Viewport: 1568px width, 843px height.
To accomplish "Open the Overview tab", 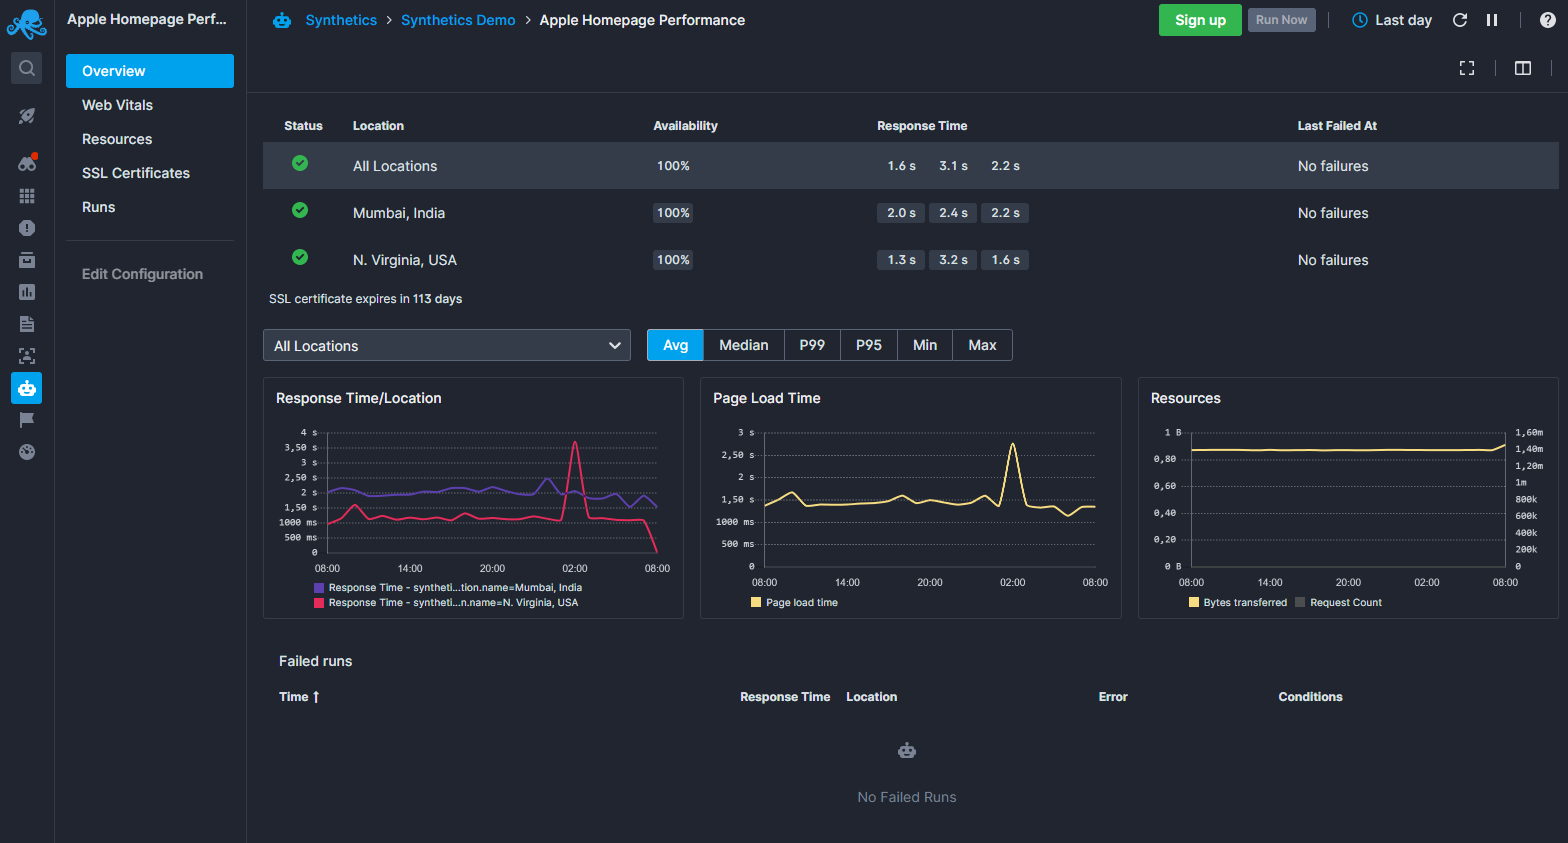I will tap(150, 71).
